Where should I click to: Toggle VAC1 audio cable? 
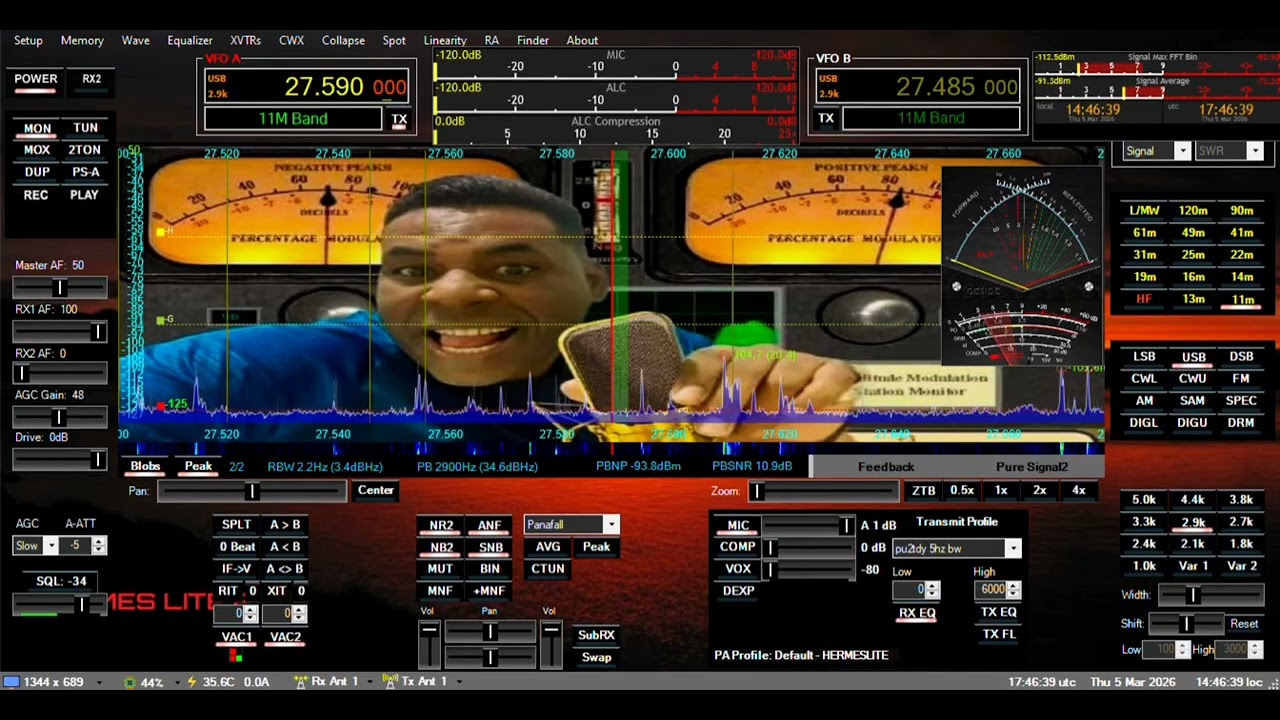point(237,637)
